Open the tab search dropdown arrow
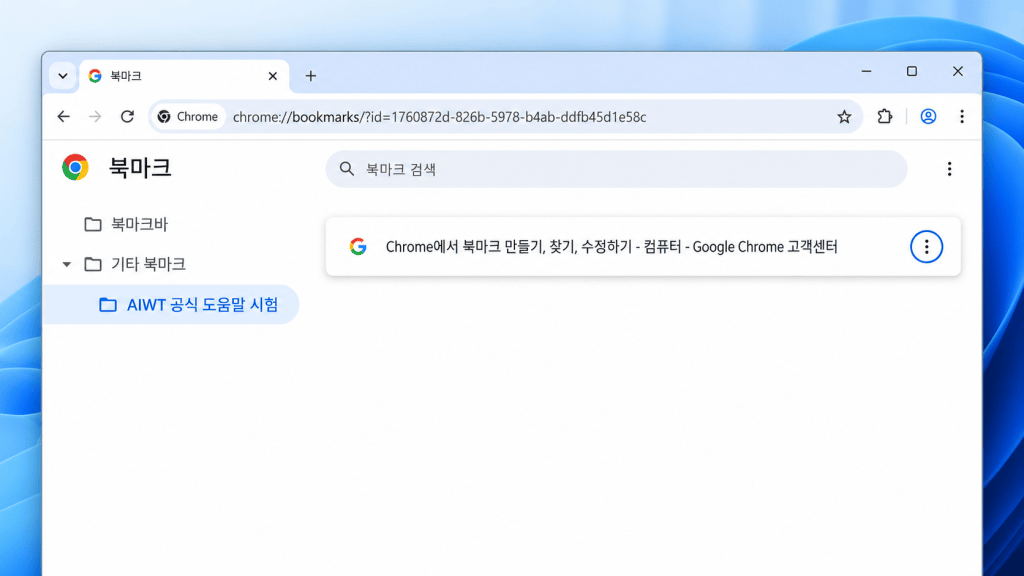 (63, 76)
